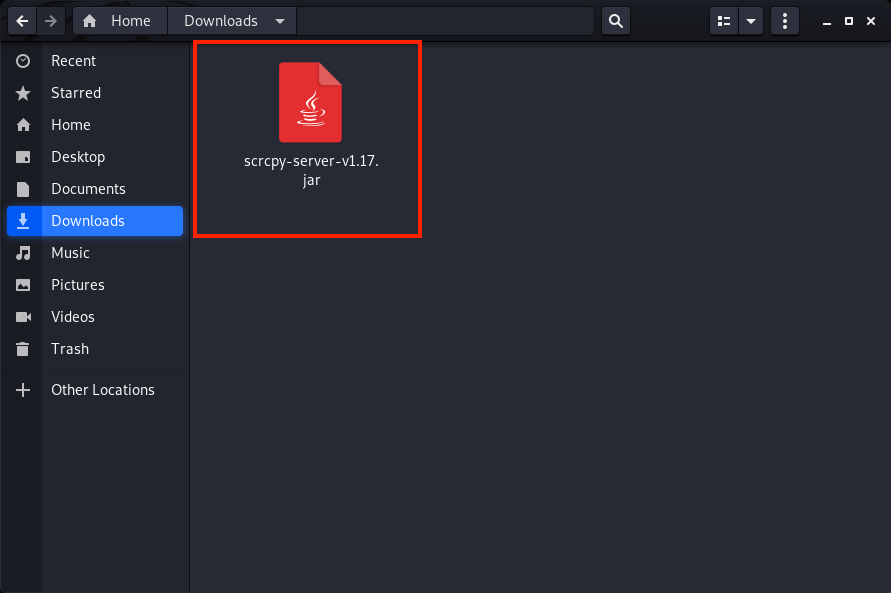Minimize the file manager window

point(827,22)
